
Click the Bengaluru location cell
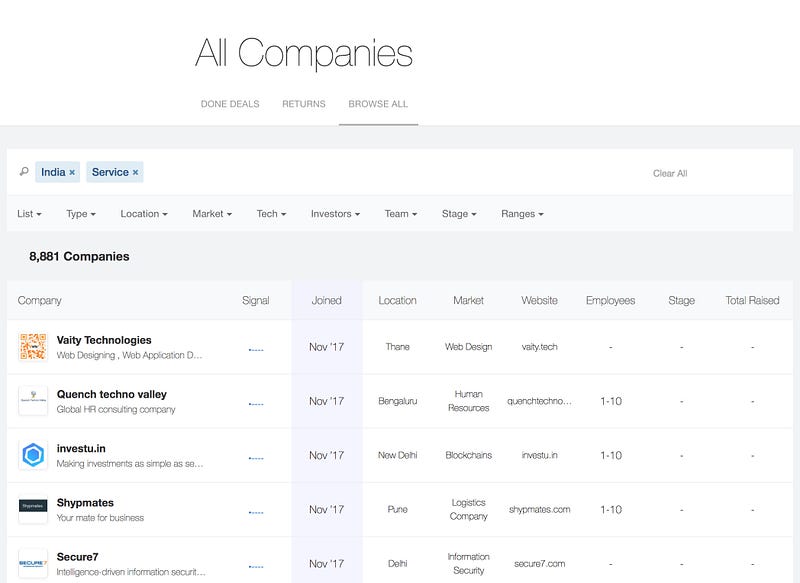coord(397,401)
